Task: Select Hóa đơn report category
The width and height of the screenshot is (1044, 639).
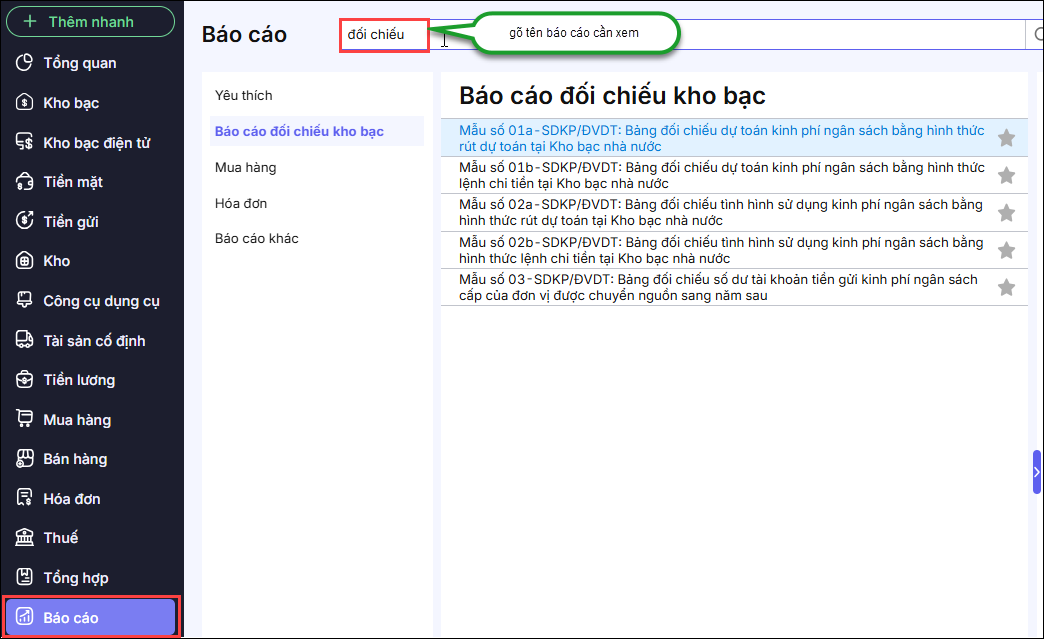Action: 240,204
